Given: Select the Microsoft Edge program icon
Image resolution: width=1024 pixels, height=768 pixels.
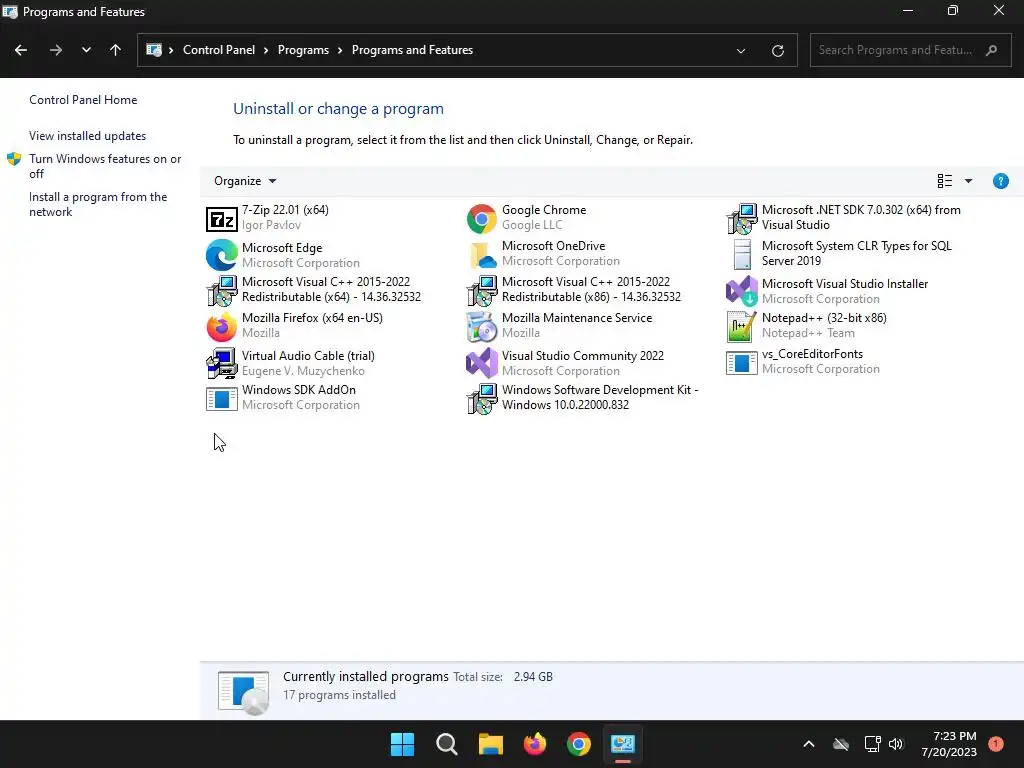Looking at the screenshot, I should 221,255.
